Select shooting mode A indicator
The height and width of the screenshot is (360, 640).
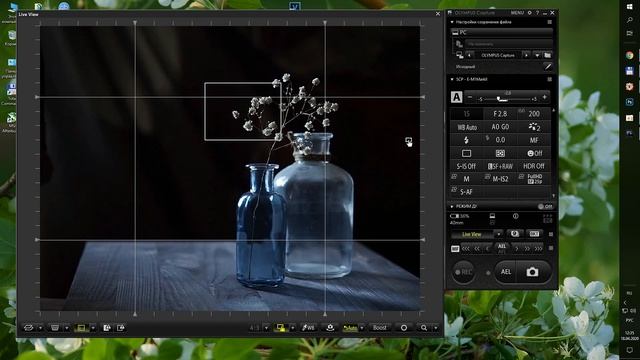click(x=456, y=97)
